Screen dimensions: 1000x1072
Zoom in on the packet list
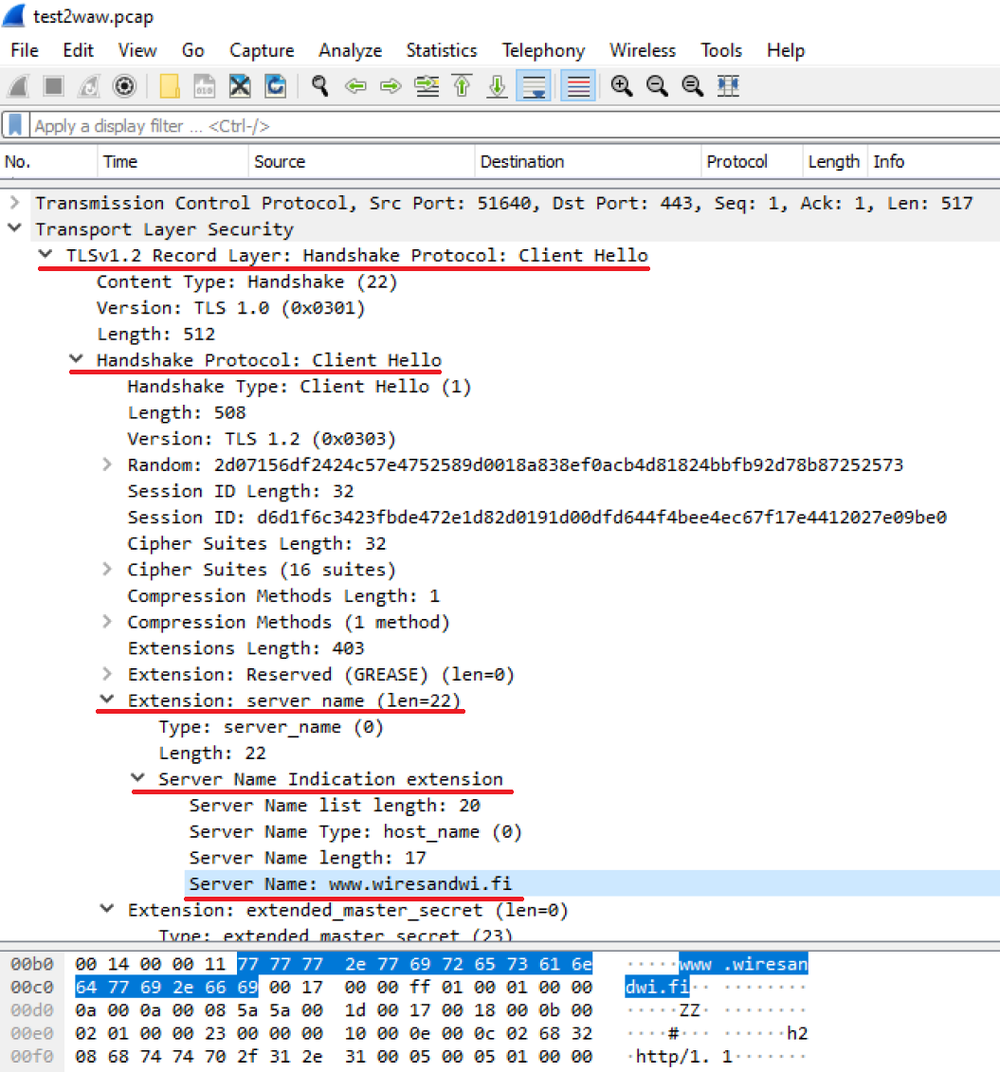[621, 86]
